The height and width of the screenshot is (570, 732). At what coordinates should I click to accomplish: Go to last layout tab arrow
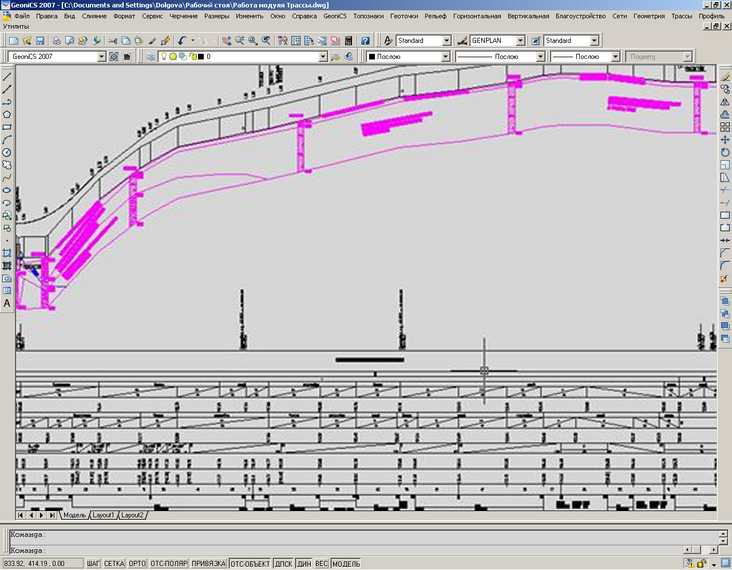coord(52,515)
